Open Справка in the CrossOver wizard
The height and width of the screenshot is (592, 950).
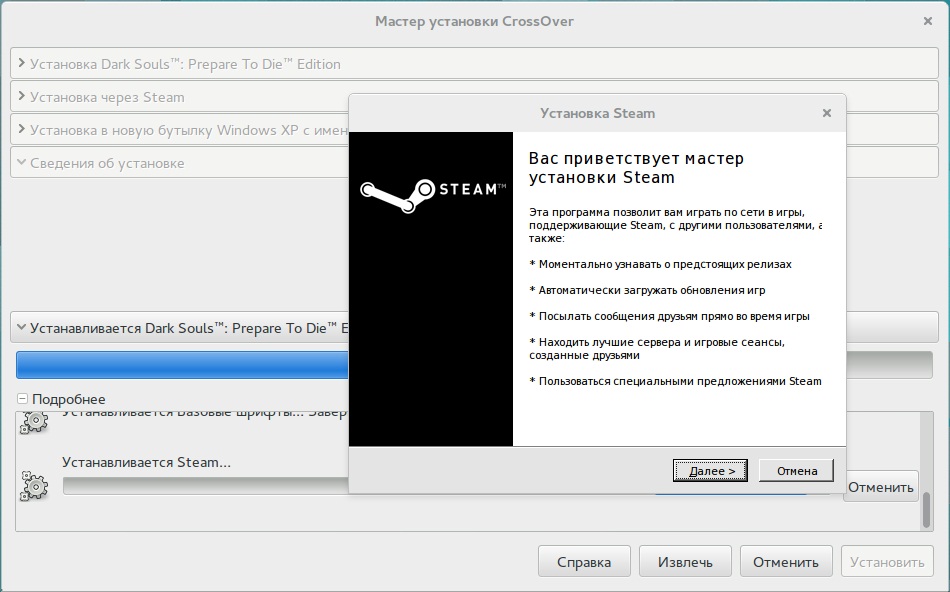point(584,562)
